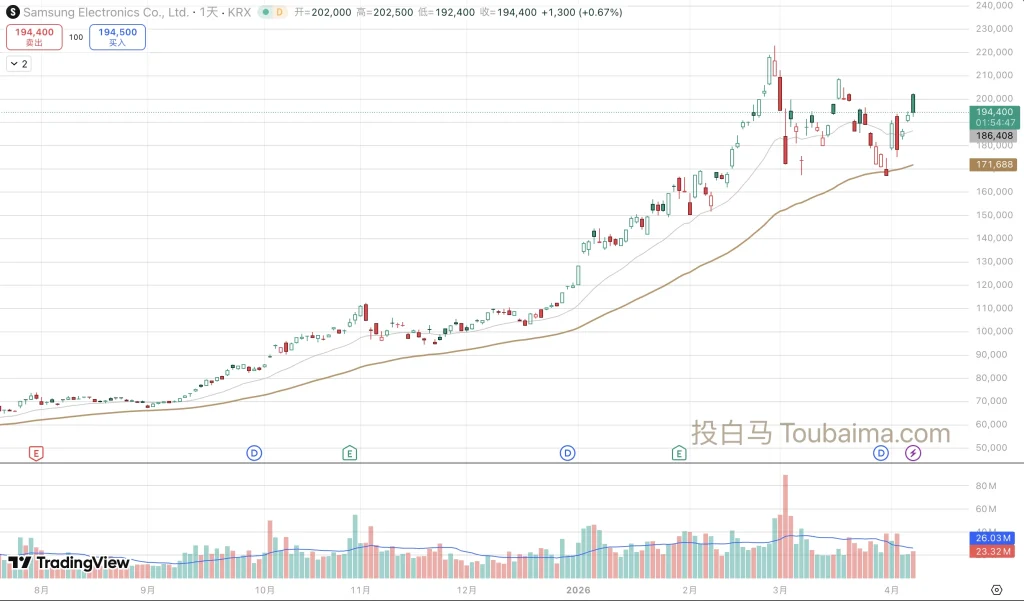
Task: Click the orange D data badge in header
Action: pos(278,12)
